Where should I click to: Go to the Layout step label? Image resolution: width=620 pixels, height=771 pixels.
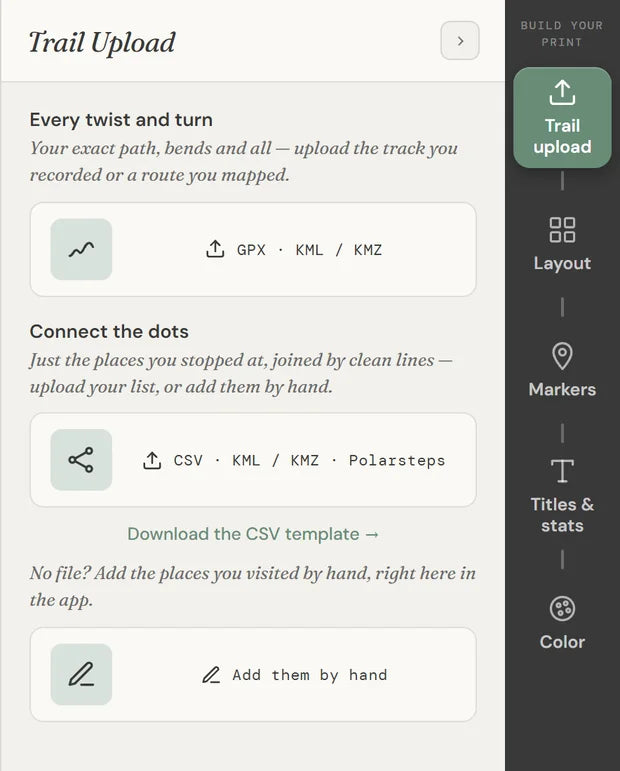(562, 263)
